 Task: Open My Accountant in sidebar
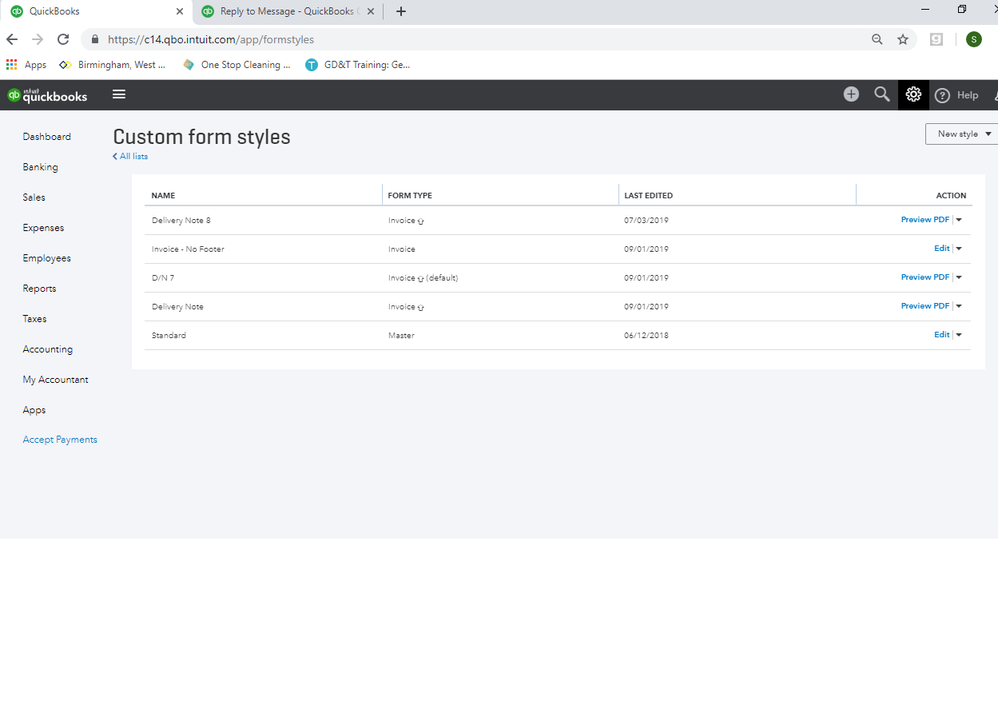coord(55,379)
